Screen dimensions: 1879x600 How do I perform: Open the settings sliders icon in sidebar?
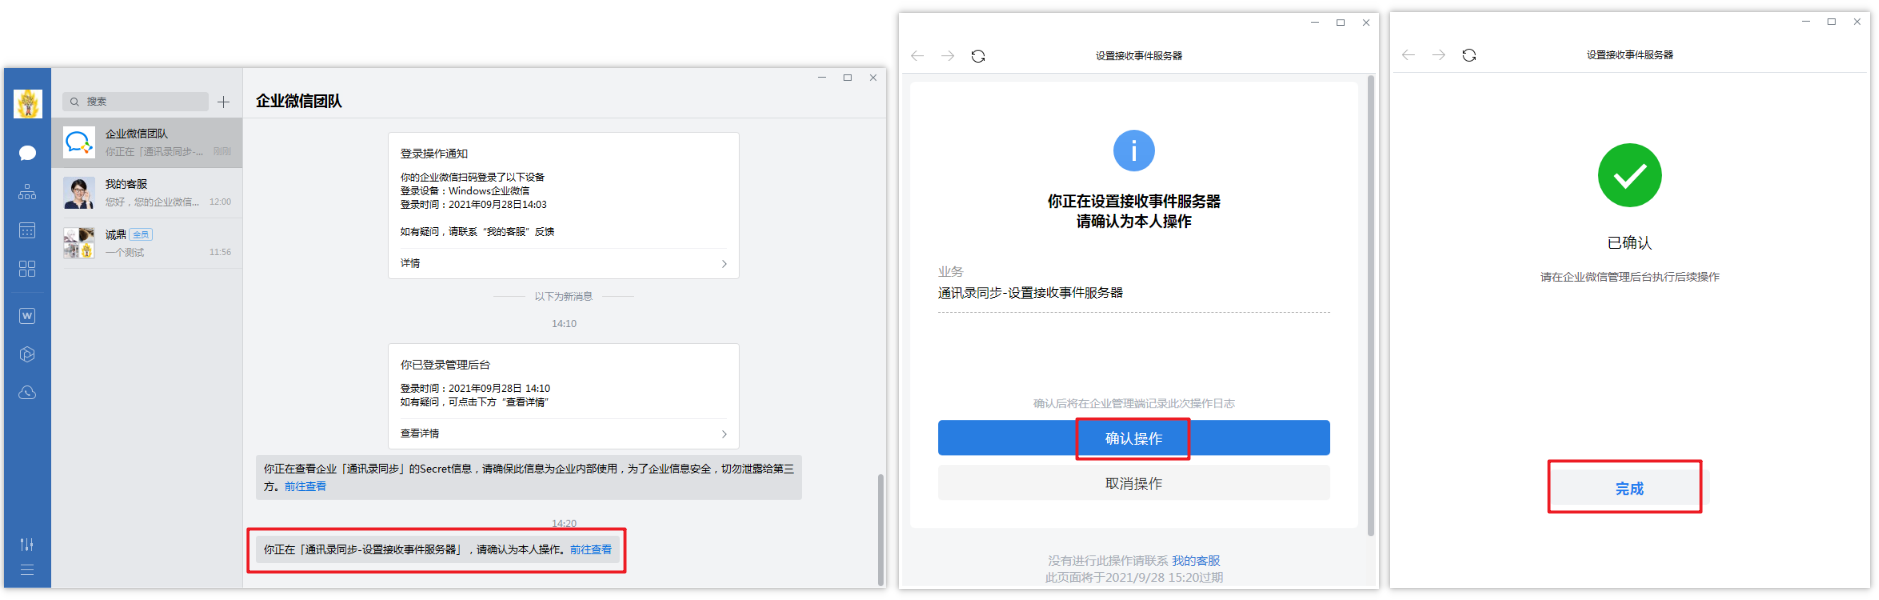point(27,544)
